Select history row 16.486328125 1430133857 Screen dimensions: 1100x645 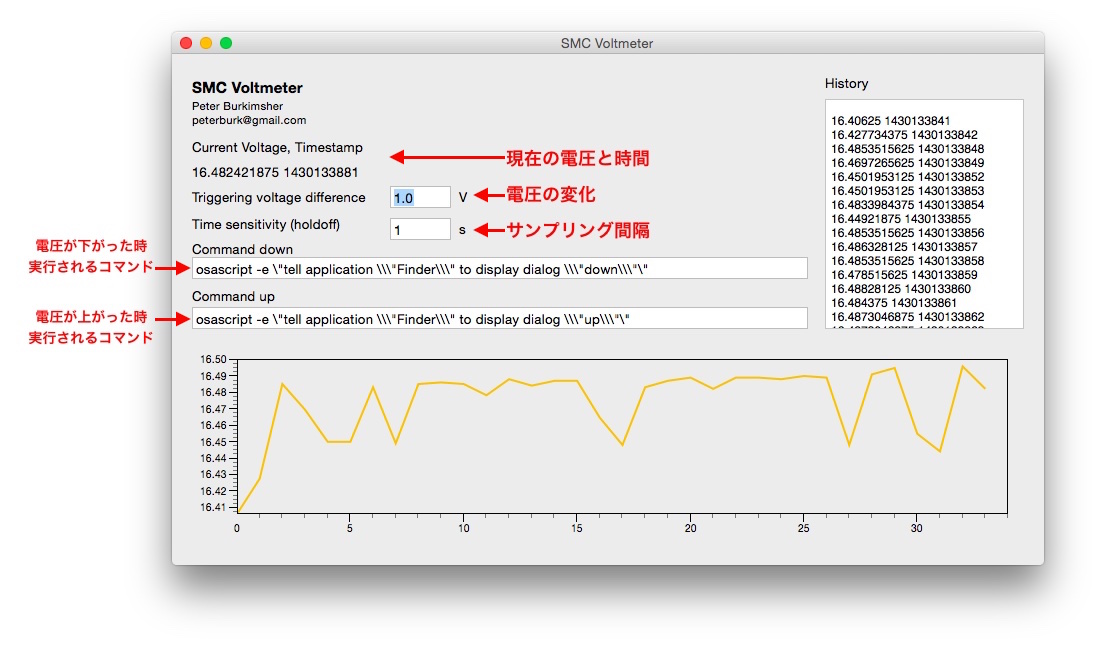coord(904,247)
